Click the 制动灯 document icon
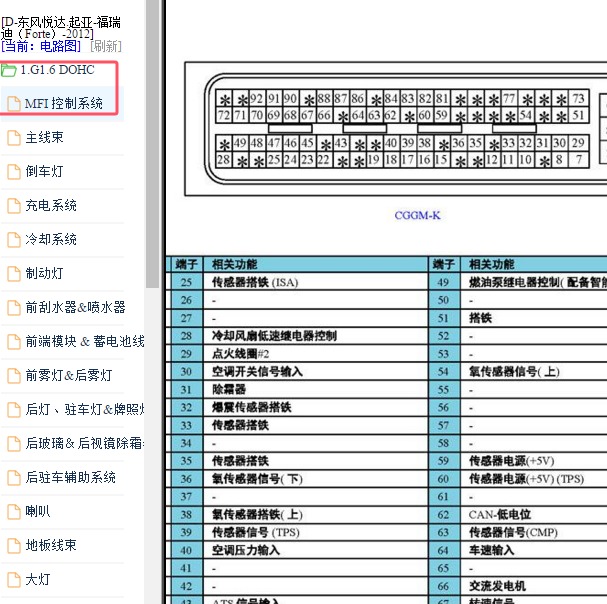The height and width of the screenshot is (604, 607). pyautogui.click(x=14, y=274)
